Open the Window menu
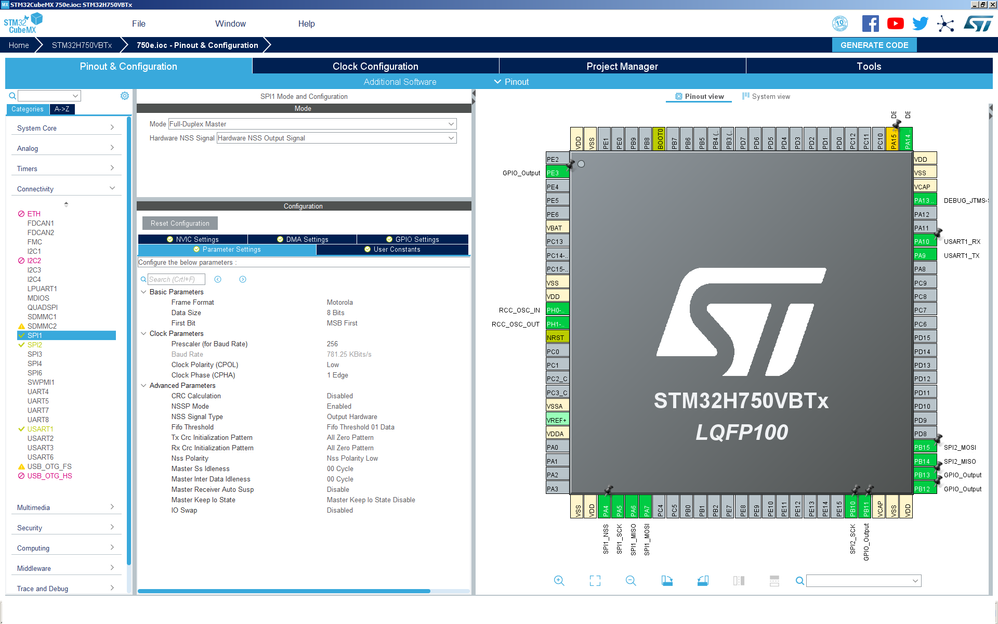Image resolution: width=998 pixels, height=624 pixels. 230,24
